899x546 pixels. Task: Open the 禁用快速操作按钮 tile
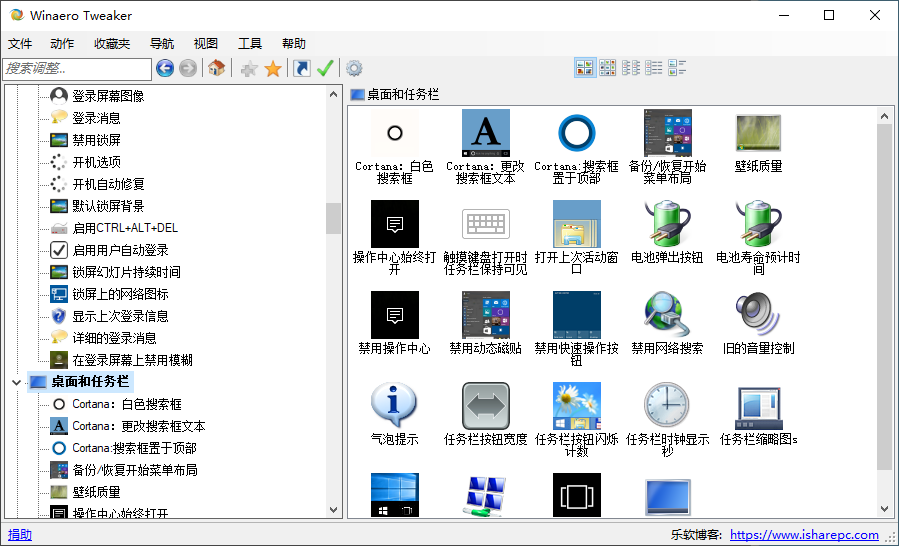(x=576, y=329)
